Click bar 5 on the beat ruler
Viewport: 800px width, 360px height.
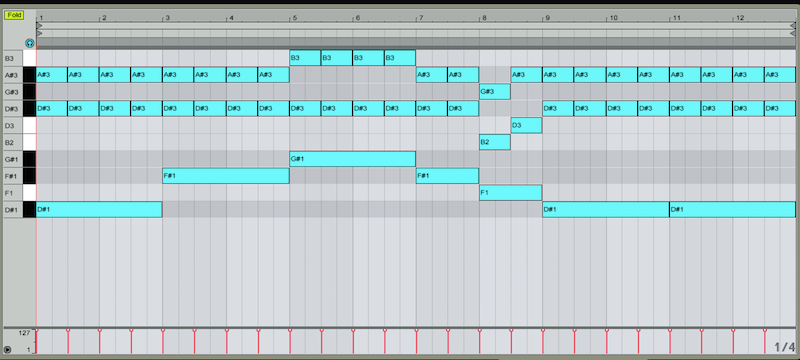point(294,18)
